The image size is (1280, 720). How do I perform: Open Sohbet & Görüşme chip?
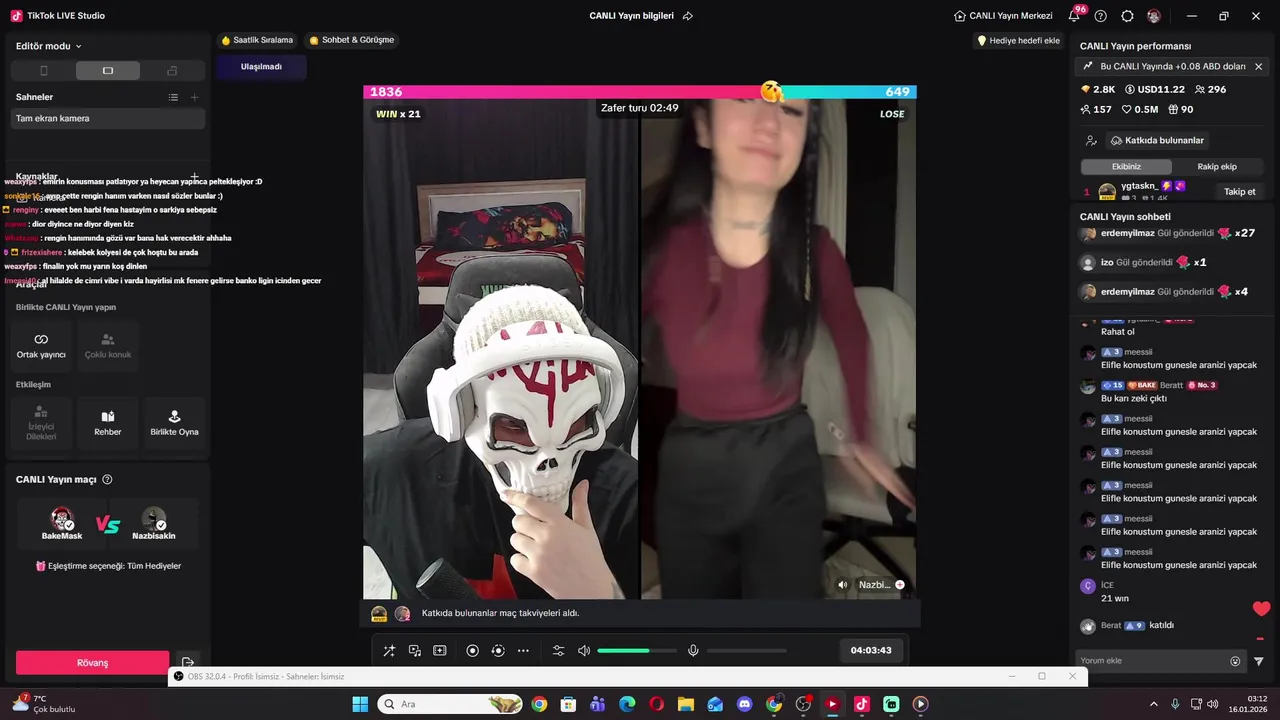(352, 40)
